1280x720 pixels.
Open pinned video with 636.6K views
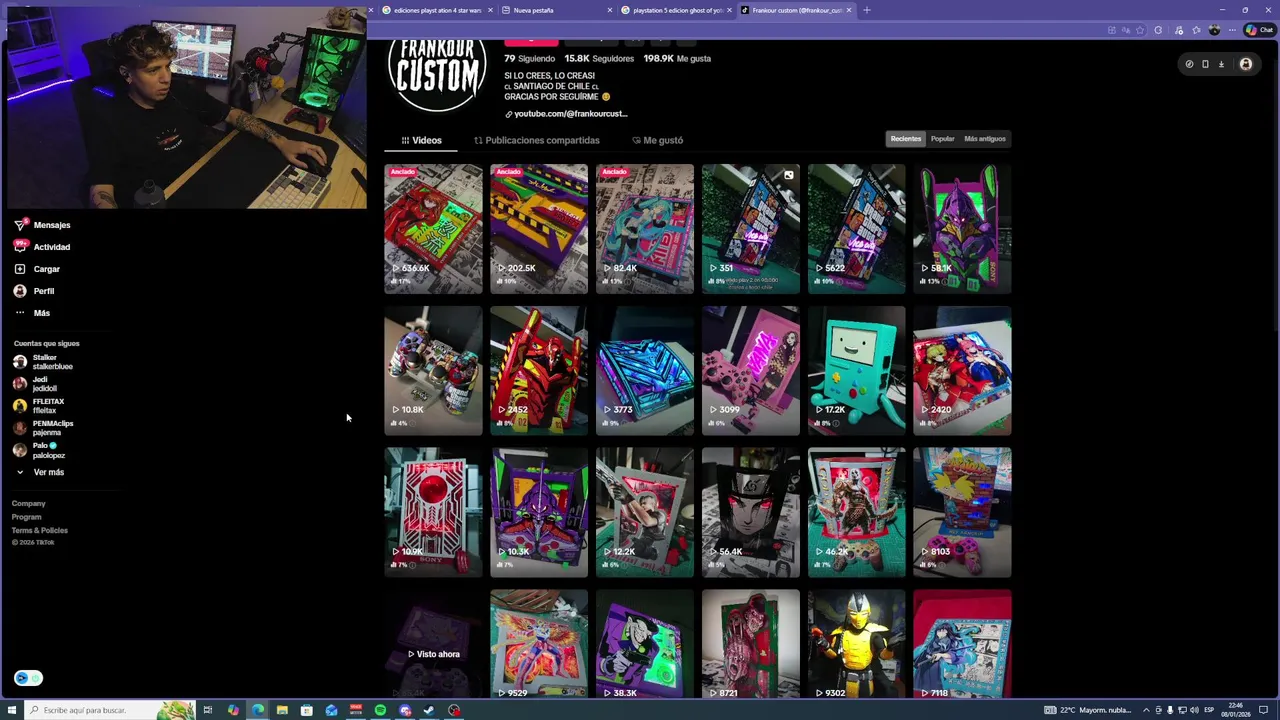[433, 229]
